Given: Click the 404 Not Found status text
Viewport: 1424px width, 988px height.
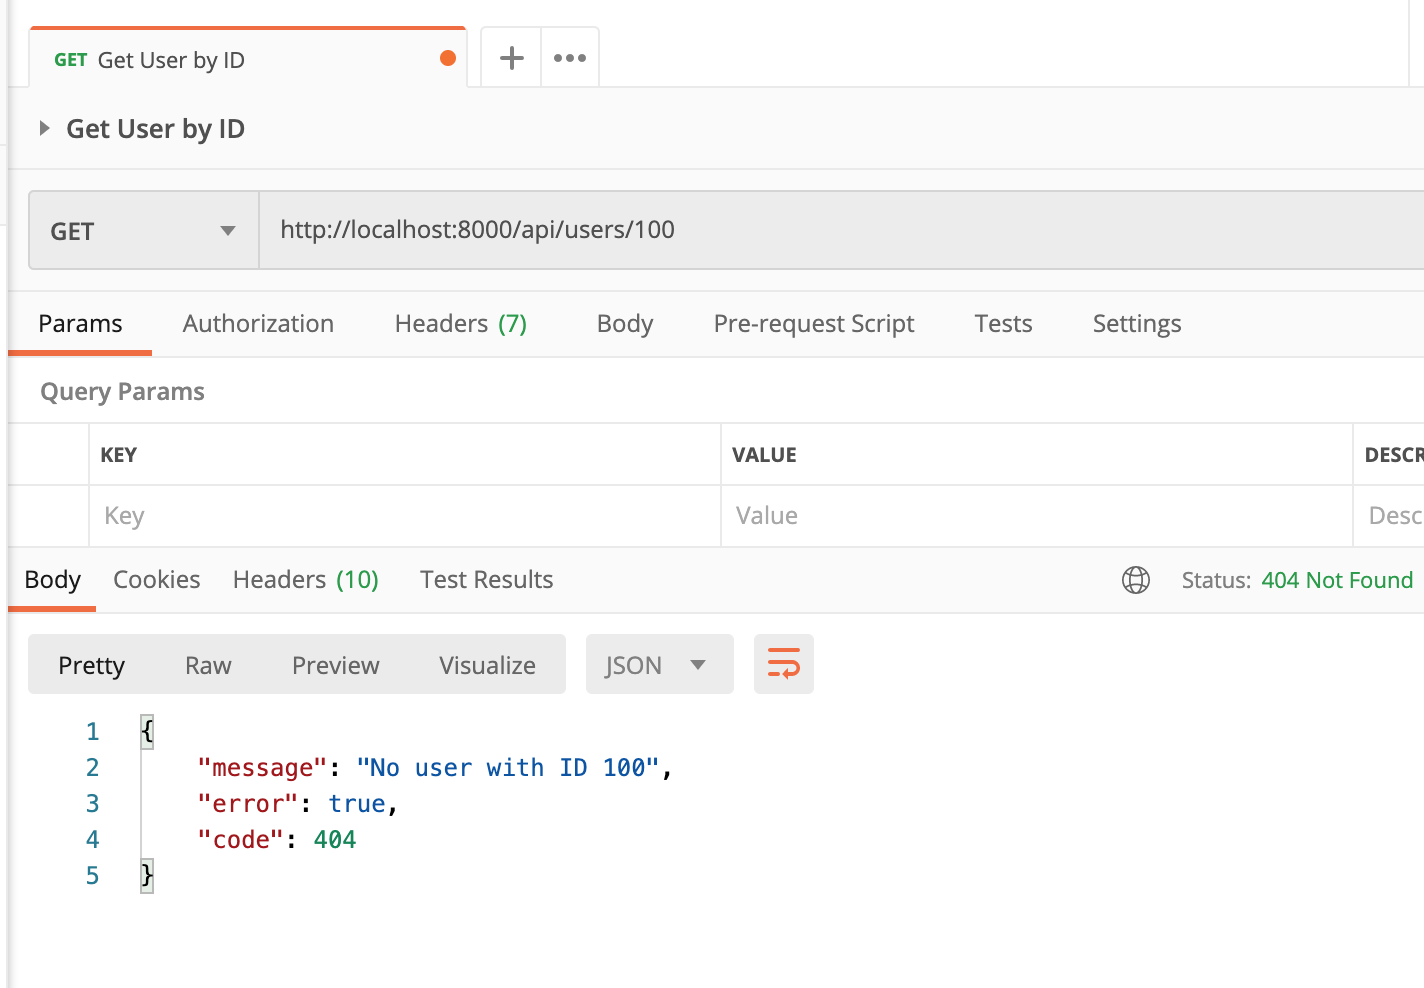Looking at the screenshot, I should [x=1337, y=580].
